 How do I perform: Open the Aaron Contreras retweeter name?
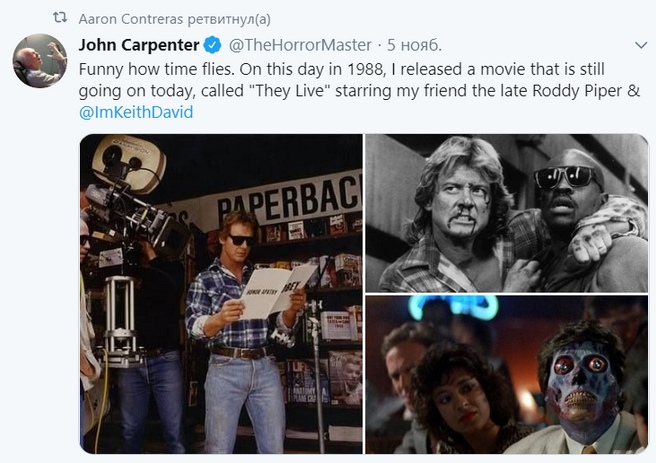click(131, 19)
